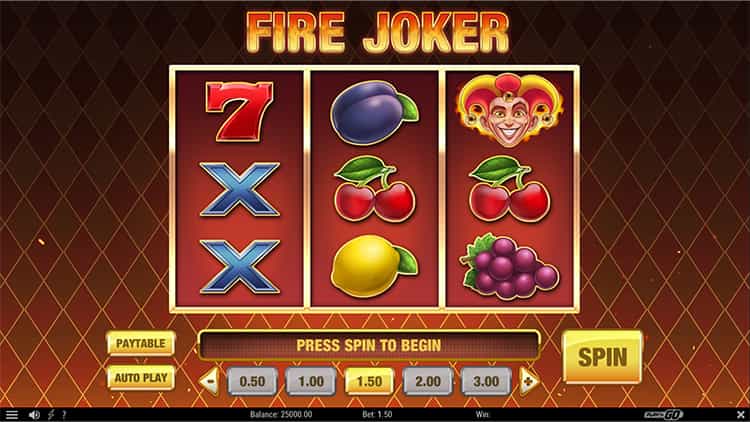Close the game with the X icon
The image size is (750, 422).
click(741, 414)
